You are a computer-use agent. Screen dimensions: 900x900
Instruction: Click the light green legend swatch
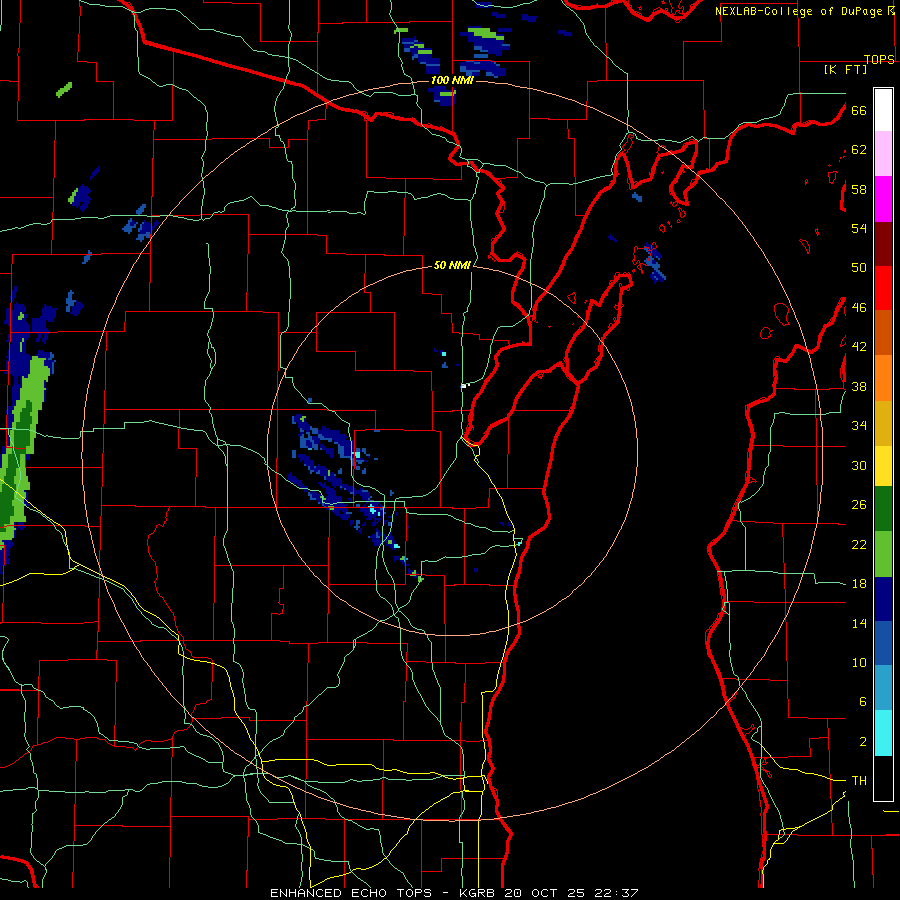click(883, 554)
